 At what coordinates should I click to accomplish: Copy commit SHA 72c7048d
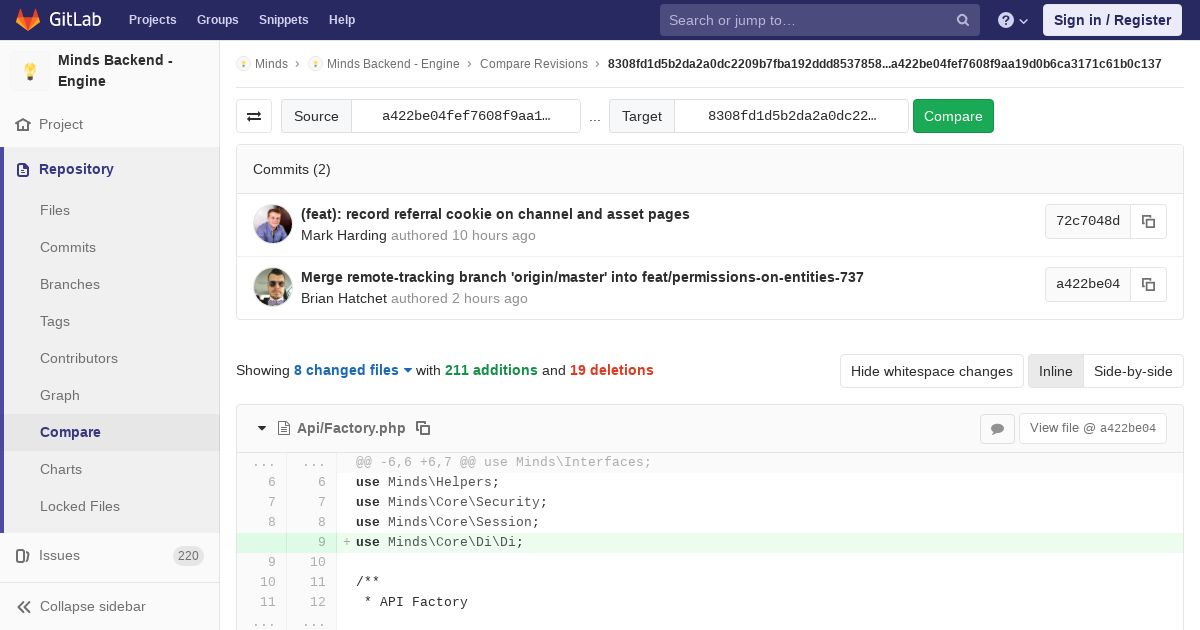tap(1148, 222)
